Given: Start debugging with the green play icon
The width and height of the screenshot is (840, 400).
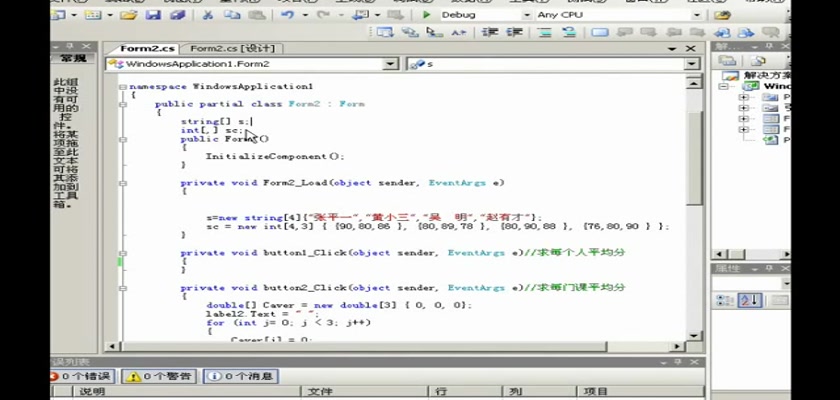Looking at the screenshot, I should click(x=426, y=15).
